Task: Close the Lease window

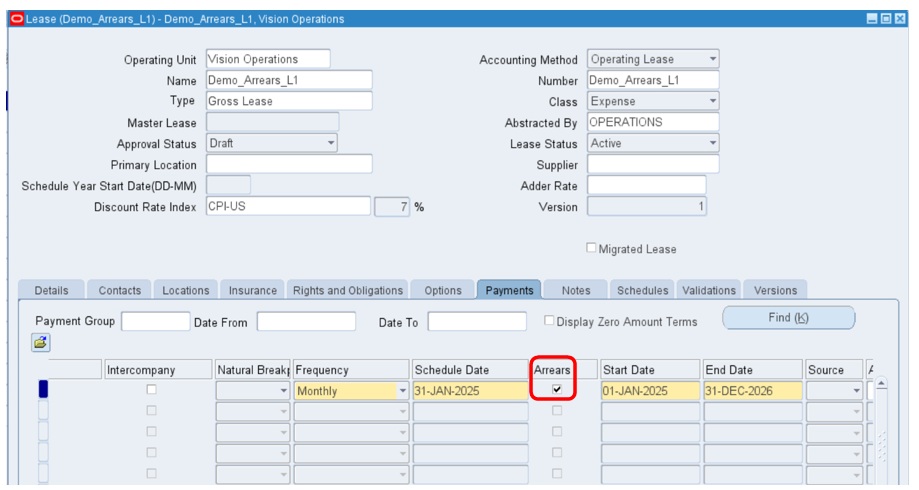Action: [899, 19]
